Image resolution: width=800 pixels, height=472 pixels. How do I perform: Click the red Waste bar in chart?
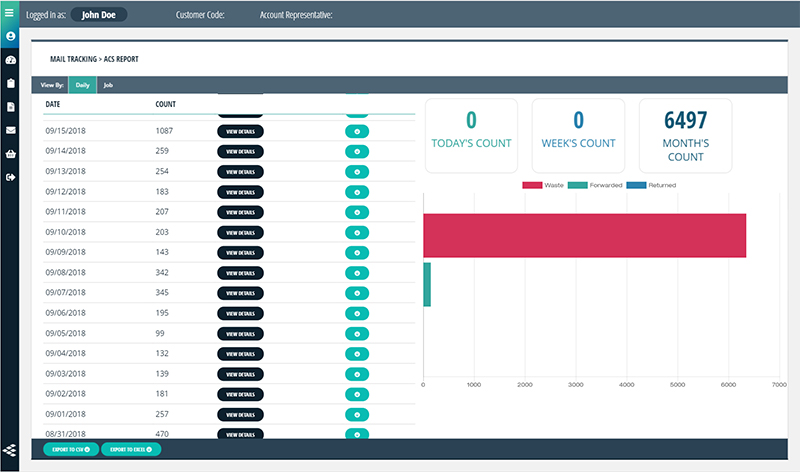tap(584, 235)
